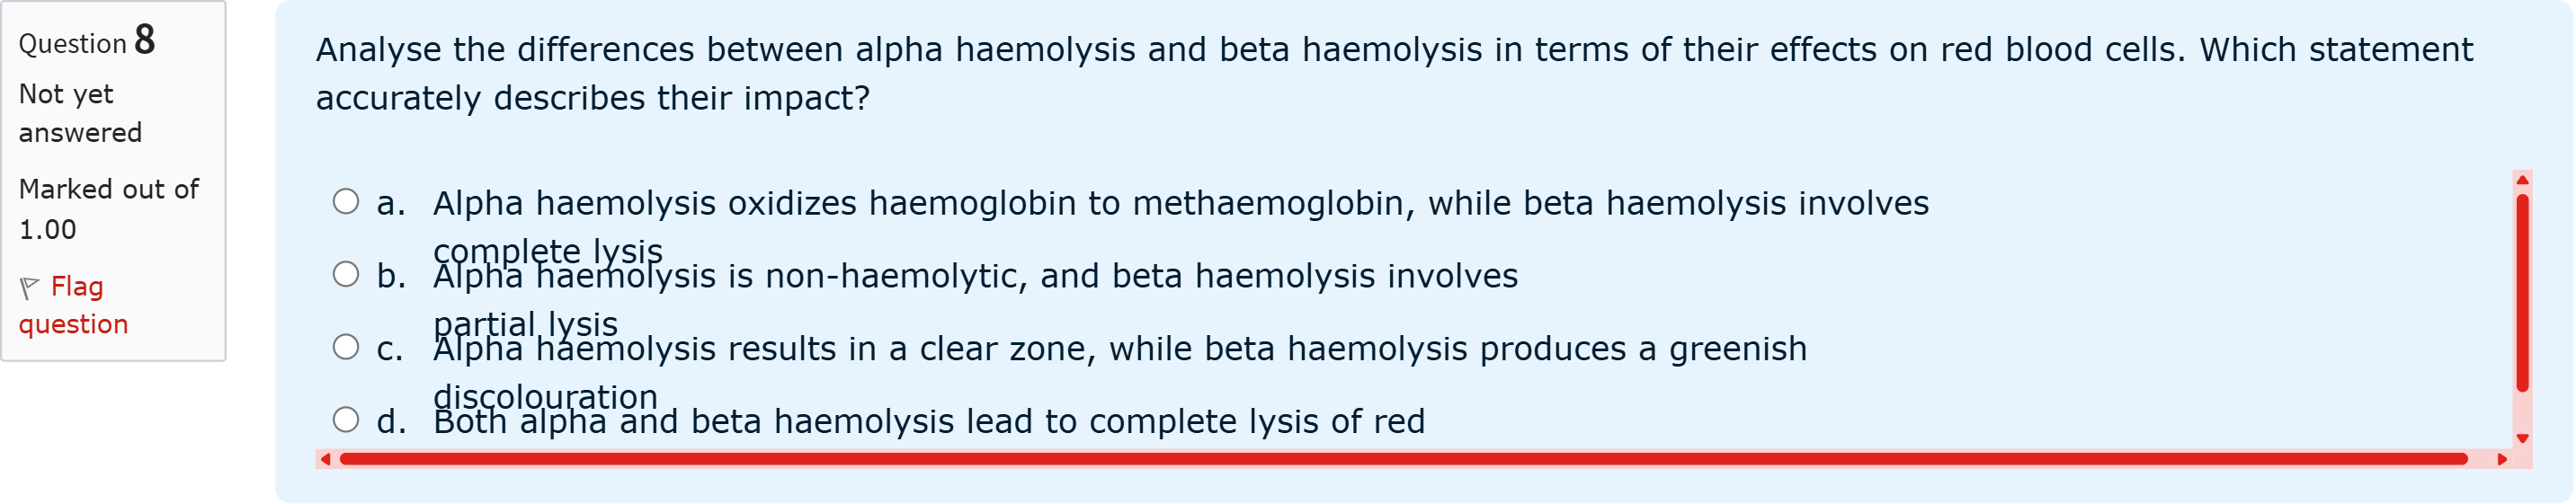Click answer text saying alpha haemolysis is non-haemolytic
The width and height of the screenshot is (2576, 504).
tap(975, 277)
